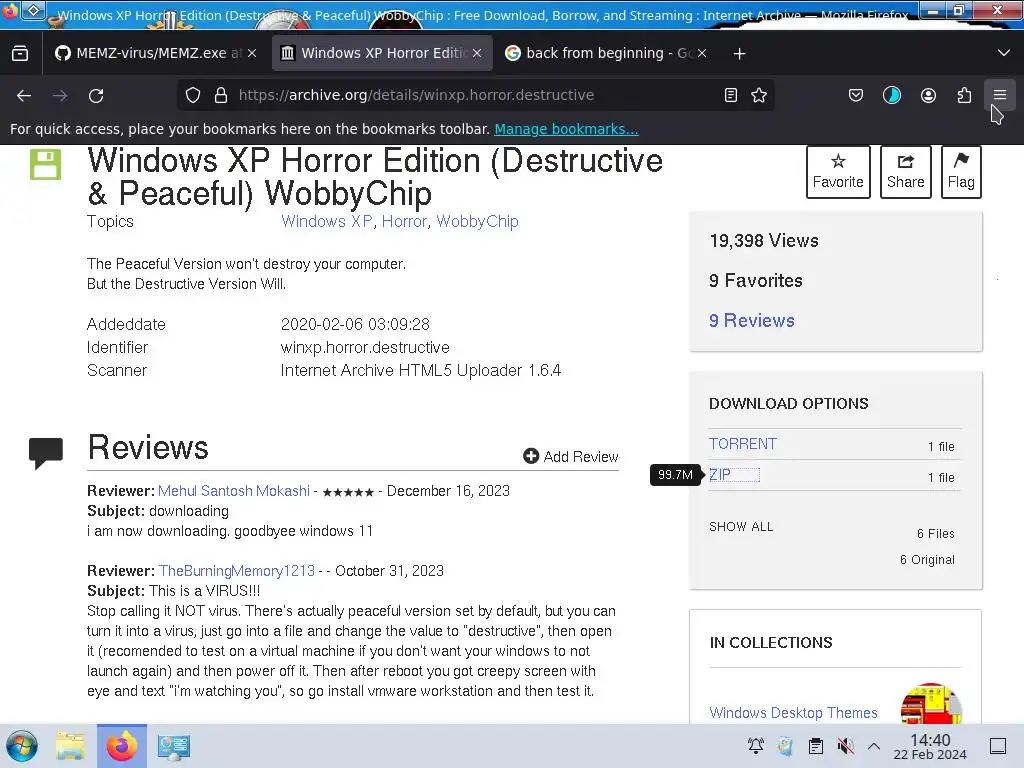Open a new tab with the plus button
This screenshot has width=1024, height=768.
(739, 54)
